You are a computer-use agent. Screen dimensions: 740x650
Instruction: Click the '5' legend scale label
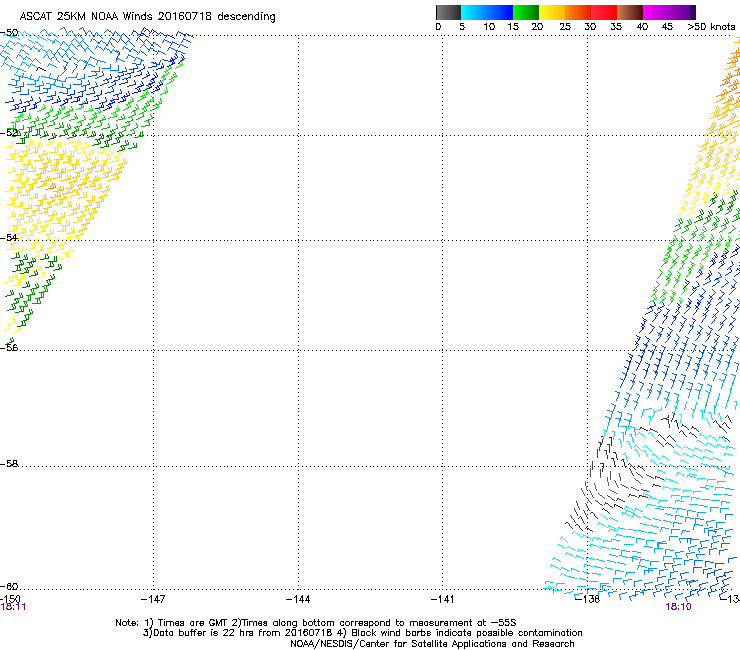[x=462, y=26]
